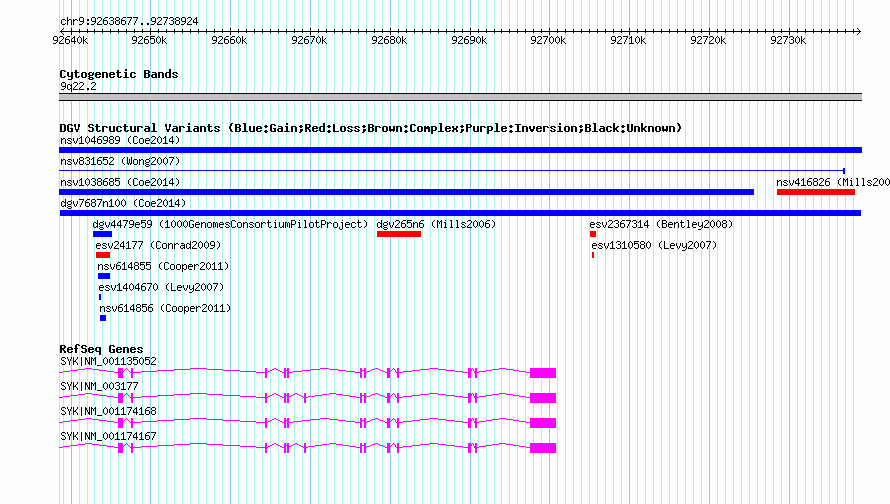Viewport: 890px width, 504px height.
Task: Click the nsv1038685 (Coe2014) label
Action: pos(120,182)
